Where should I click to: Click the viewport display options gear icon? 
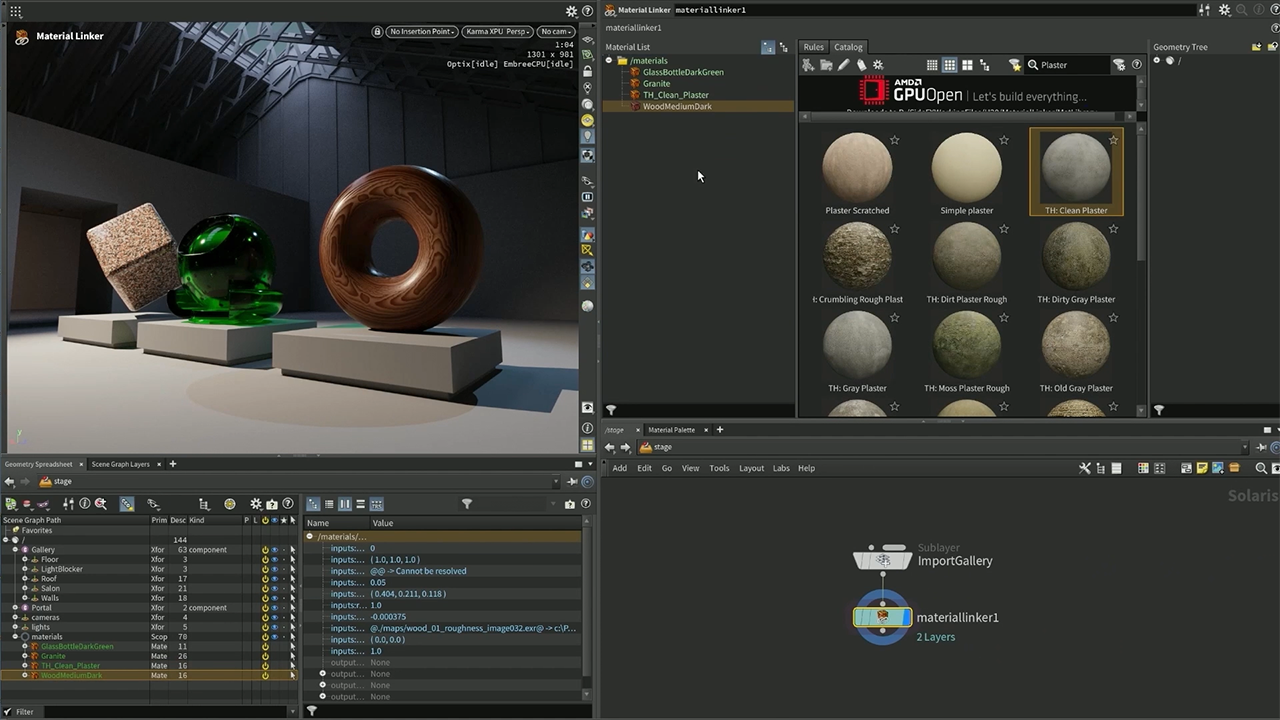(x=571, y=11)
